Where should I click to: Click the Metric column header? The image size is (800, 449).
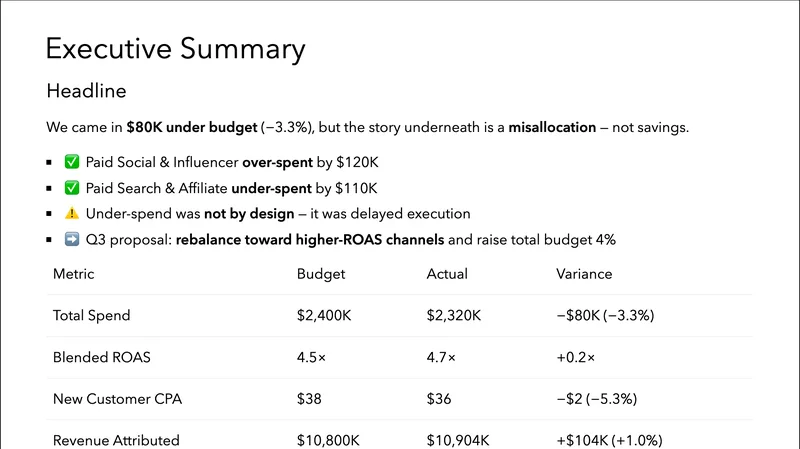click(x=73, y=274)
